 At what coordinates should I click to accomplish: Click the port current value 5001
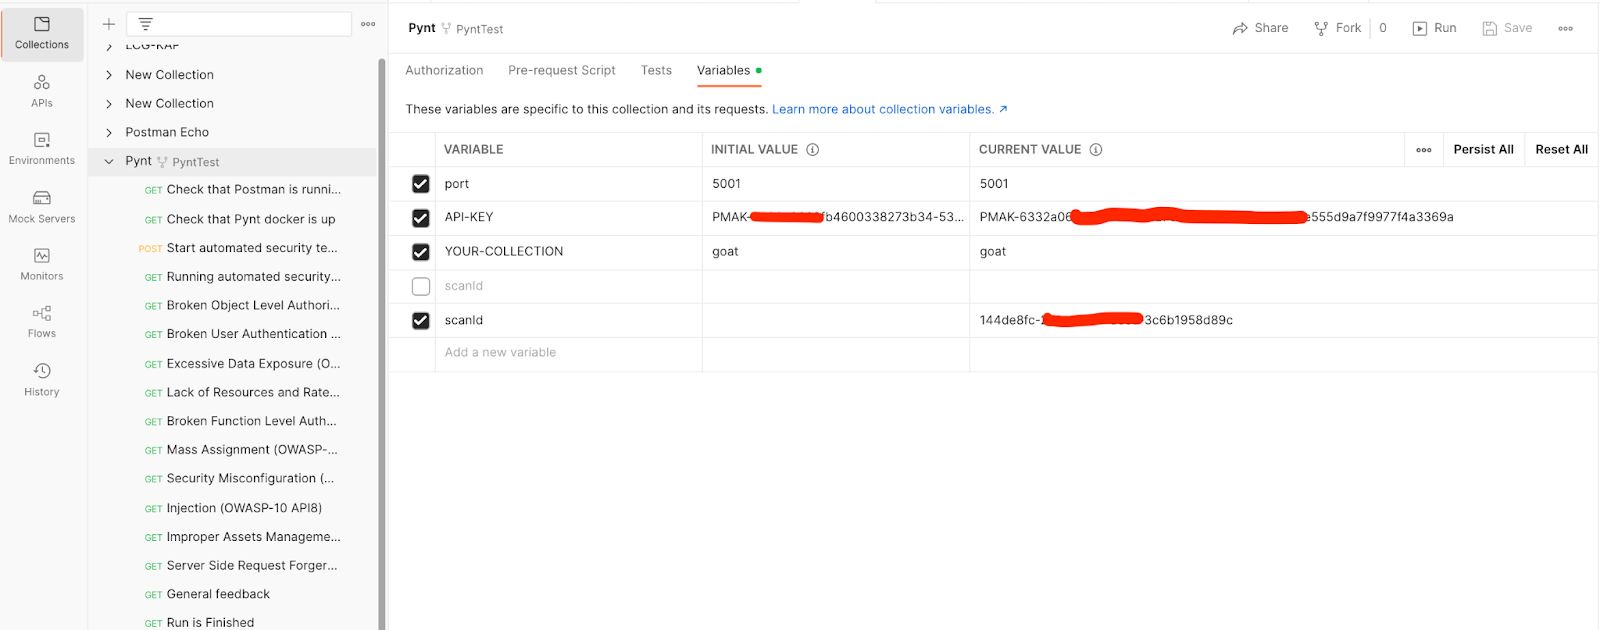(994, 184)
